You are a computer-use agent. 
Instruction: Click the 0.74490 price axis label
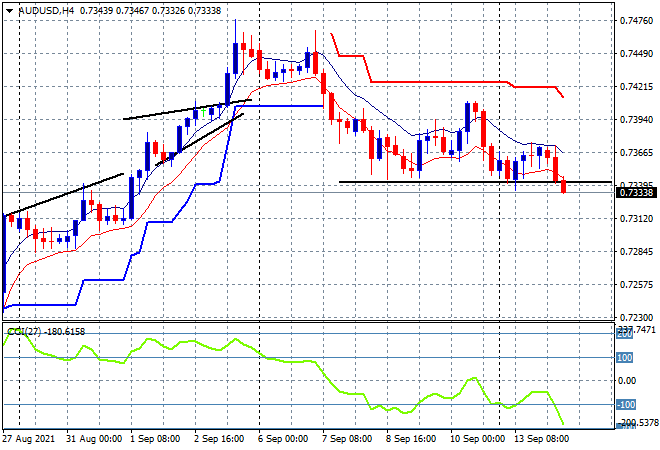[x=636, y=53]
